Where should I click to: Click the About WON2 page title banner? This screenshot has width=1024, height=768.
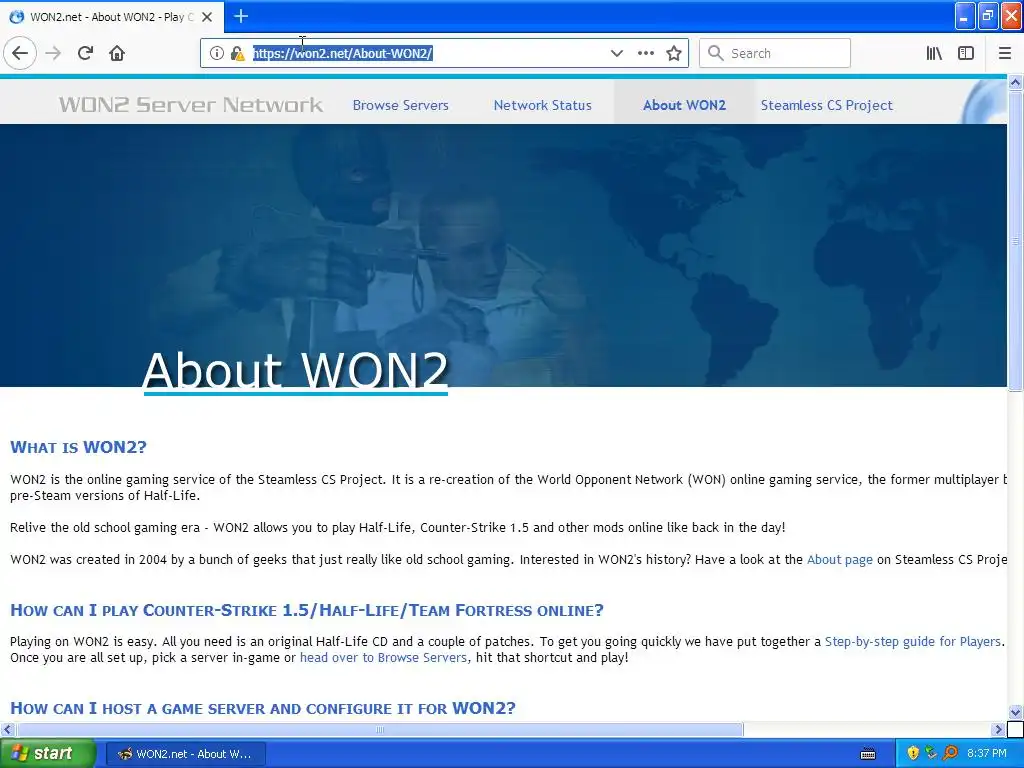(295, 370)
